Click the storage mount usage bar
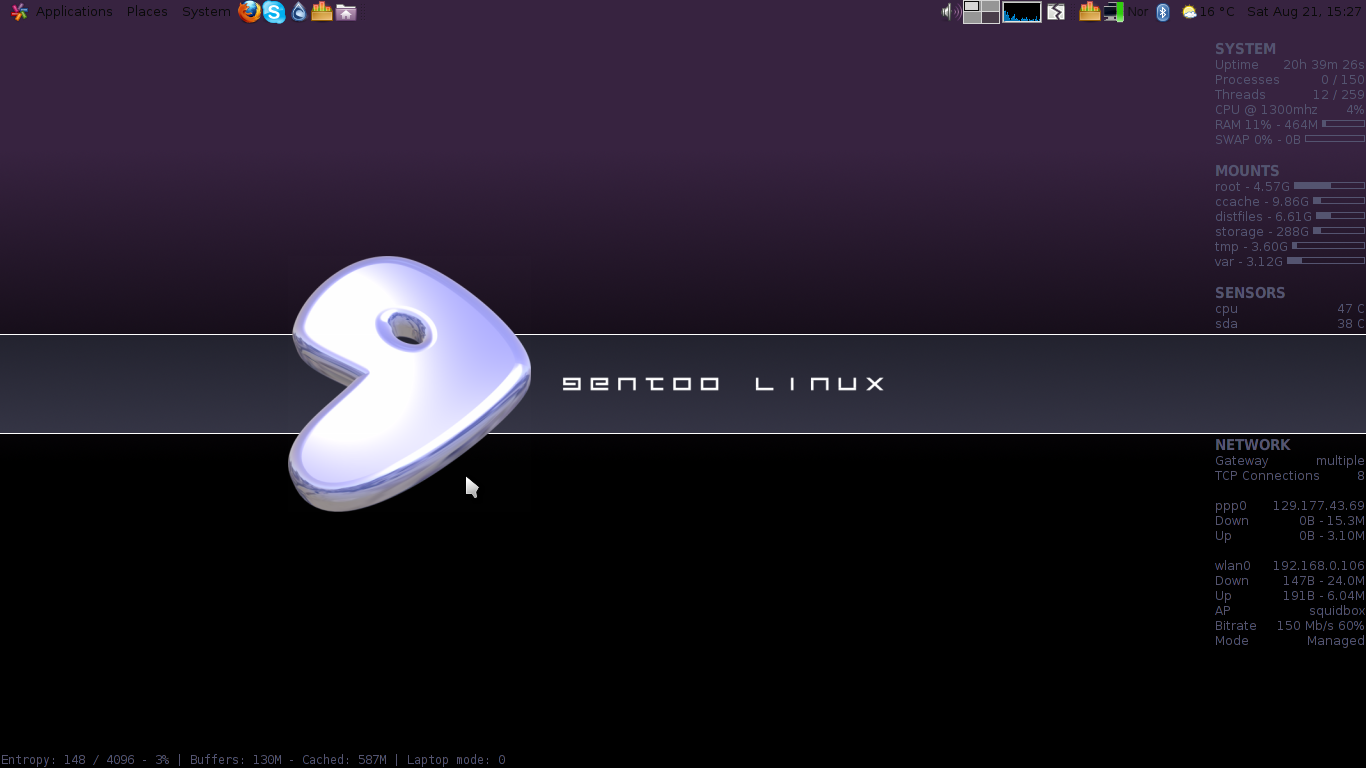The height and width of the screenshot is (768, 1366). coord(1339,231)
